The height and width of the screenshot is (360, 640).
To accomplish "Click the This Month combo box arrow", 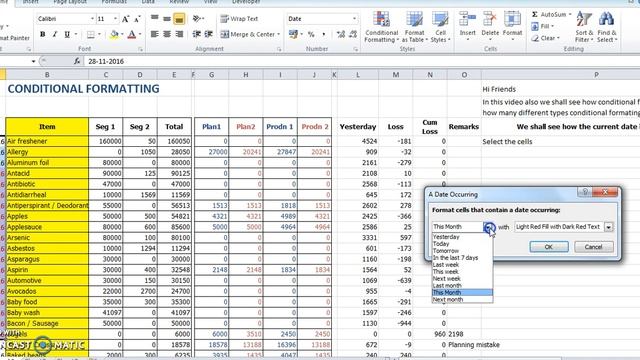I will click(x=489, y=227).
